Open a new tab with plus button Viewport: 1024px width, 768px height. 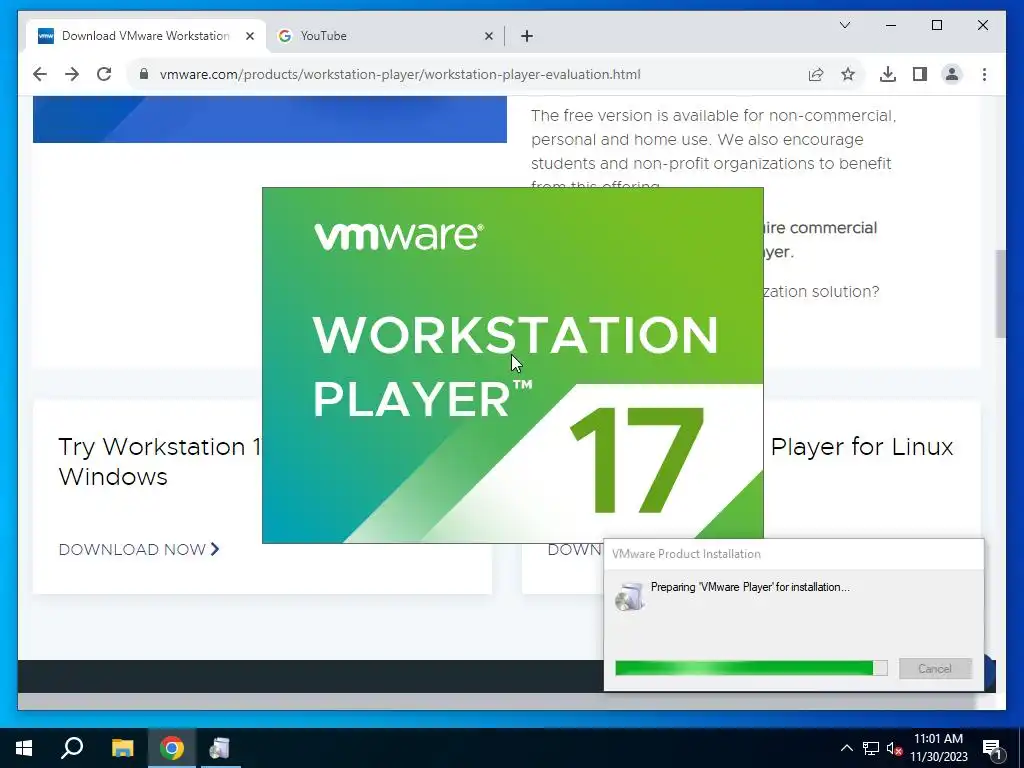point(527,36)
